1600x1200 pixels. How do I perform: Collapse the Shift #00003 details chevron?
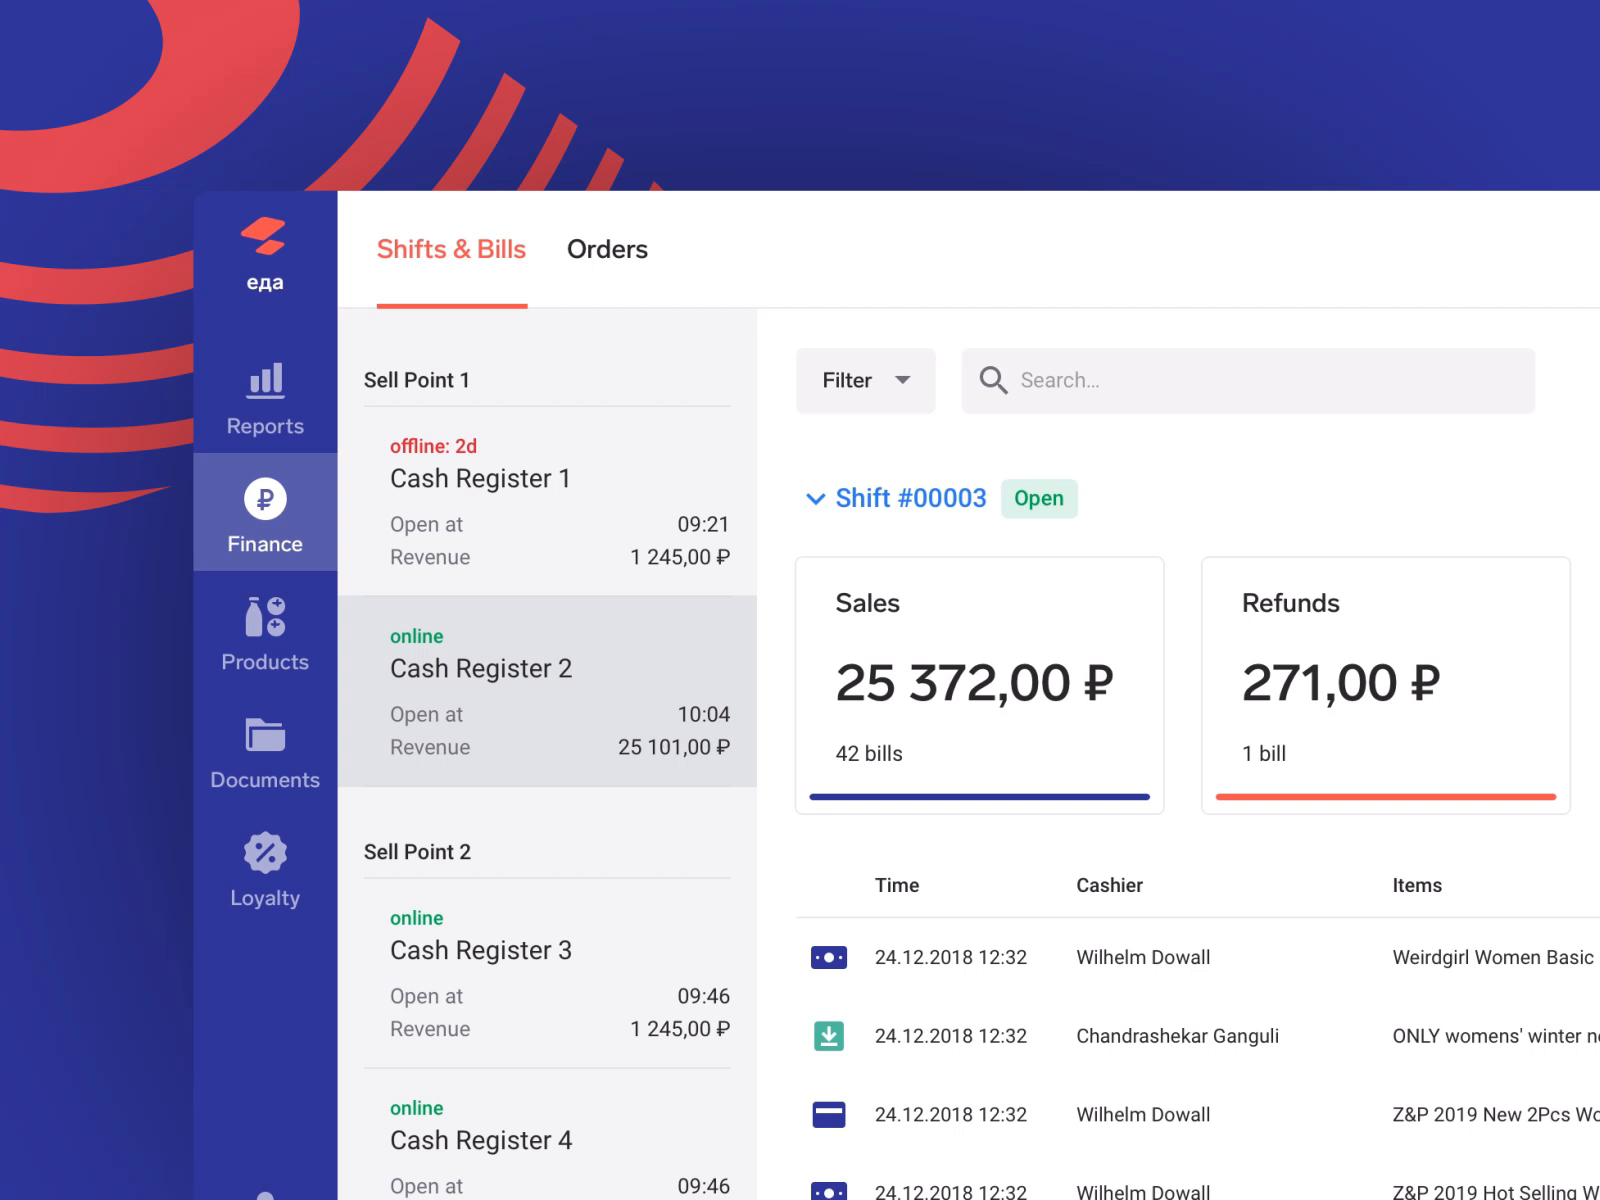[x=816, y=498]
